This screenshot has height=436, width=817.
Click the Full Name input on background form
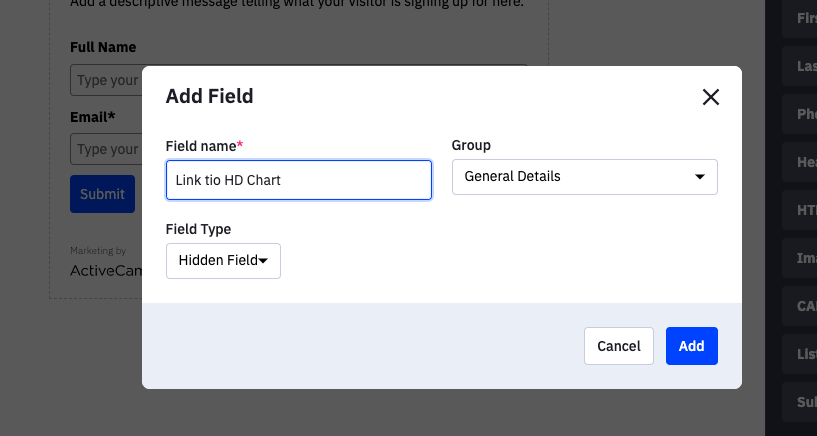click(x=106, y=80)
